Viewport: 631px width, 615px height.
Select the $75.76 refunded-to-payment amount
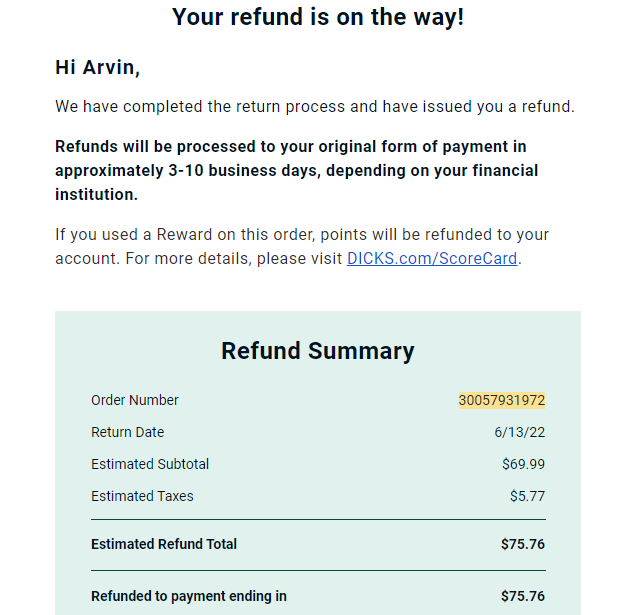523,596
